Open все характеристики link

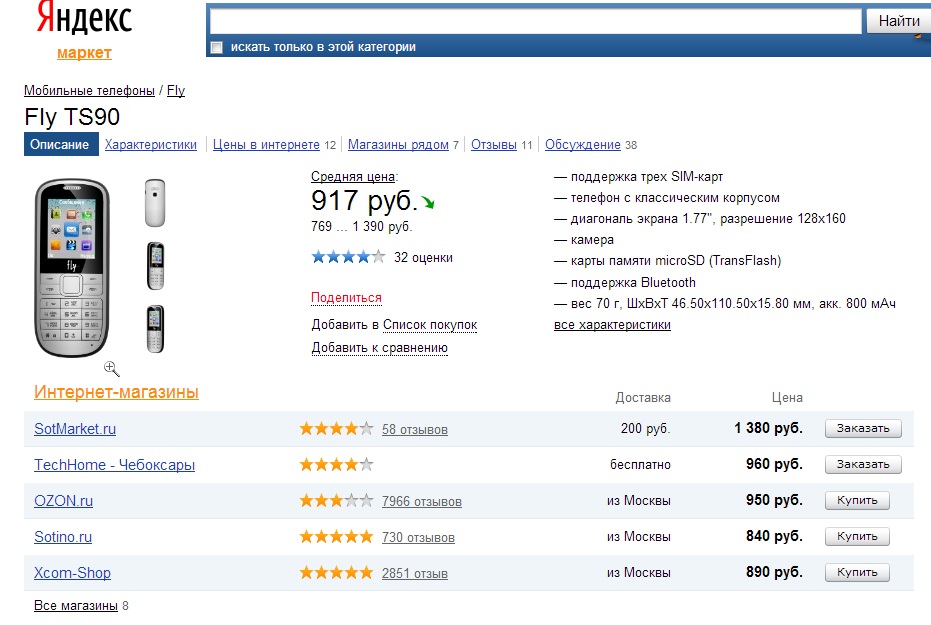tap(612, 325)
